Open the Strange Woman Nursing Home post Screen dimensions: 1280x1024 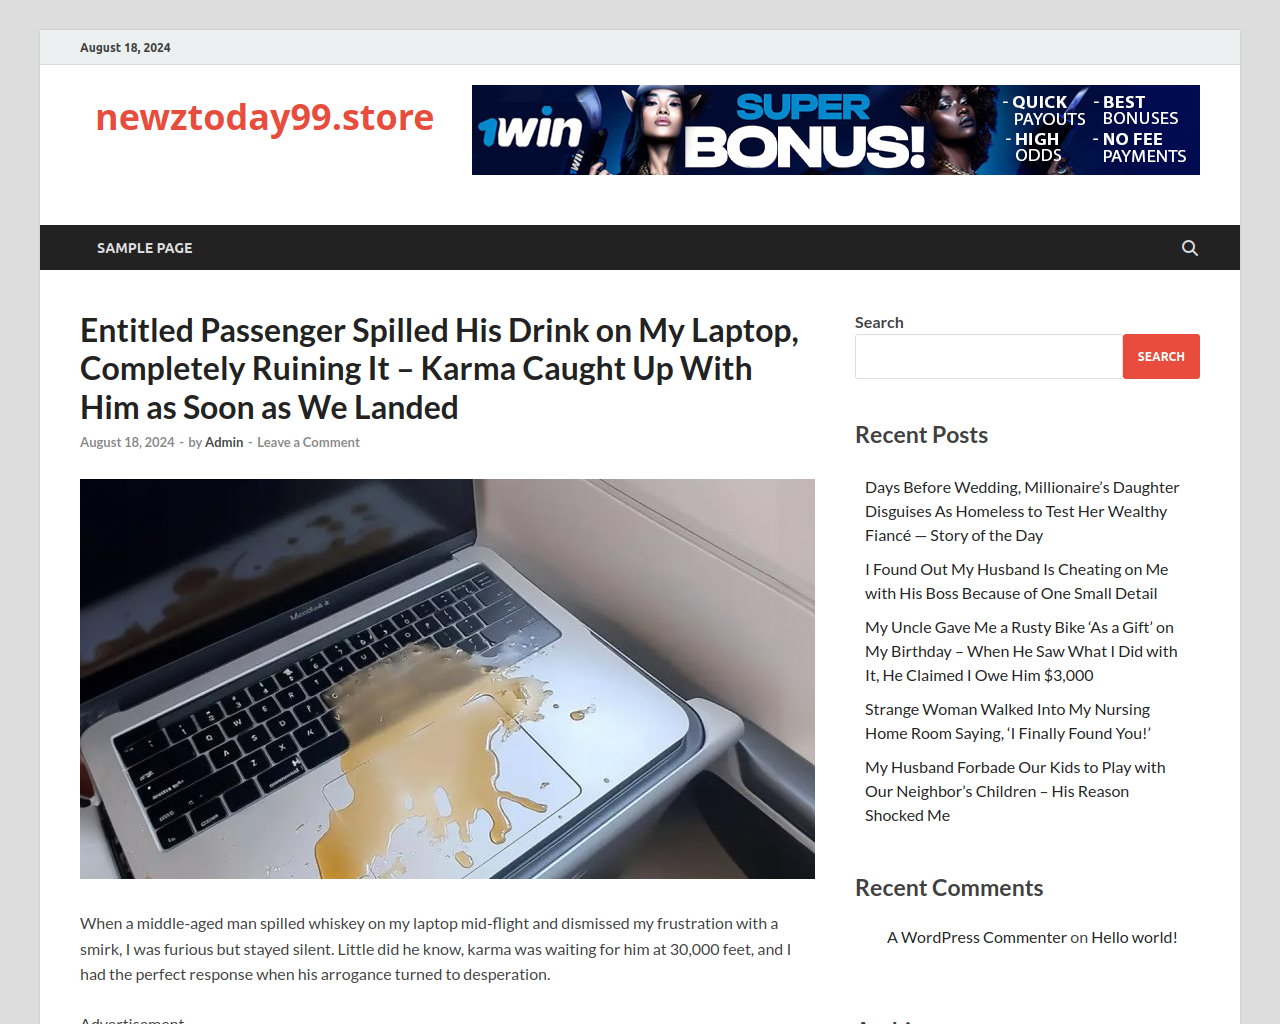click(x=1008, y=721)
